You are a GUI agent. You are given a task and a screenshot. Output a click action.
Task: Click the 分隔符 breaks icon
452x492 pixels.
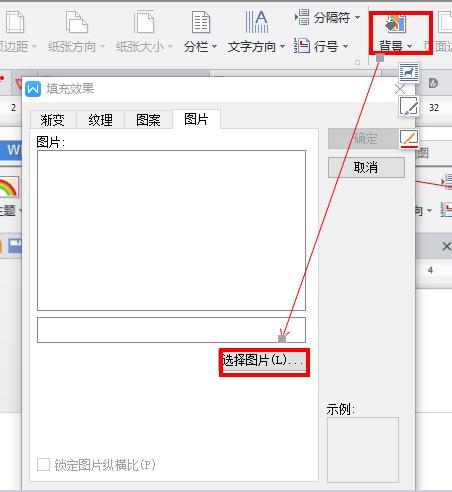pos(302,17)
